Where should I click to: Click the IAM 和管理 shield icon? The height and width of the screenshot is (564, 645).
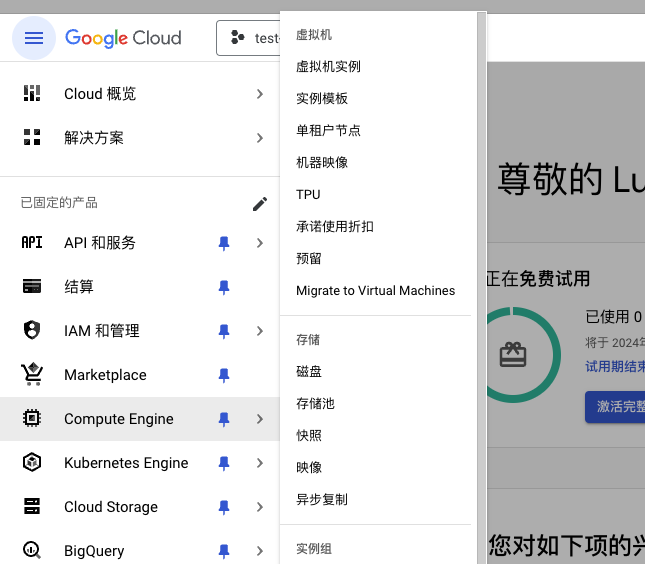32,330
